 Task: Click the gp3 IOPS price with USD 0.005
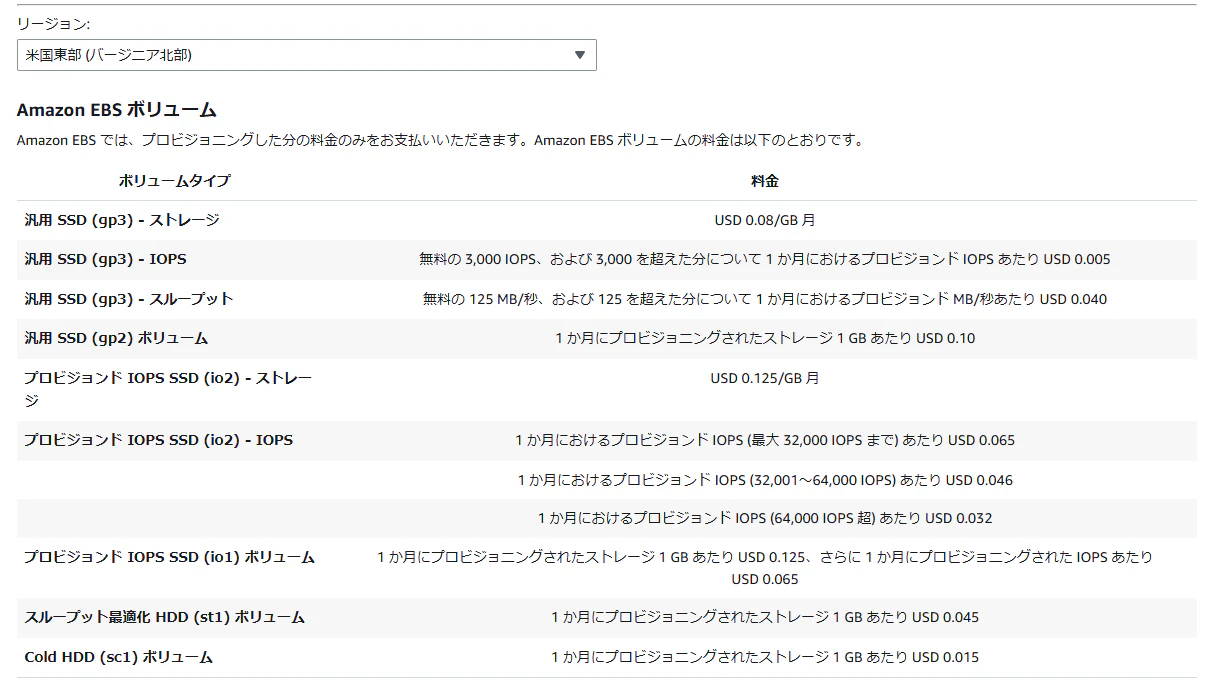[765, 259]
